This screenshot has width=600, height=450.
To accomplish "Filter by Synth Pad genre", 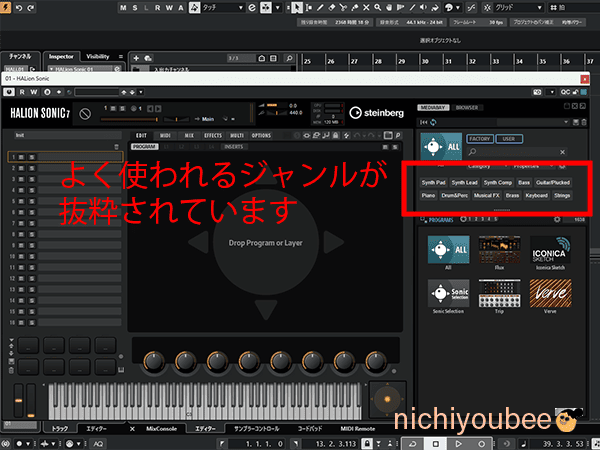I will 433,183.
